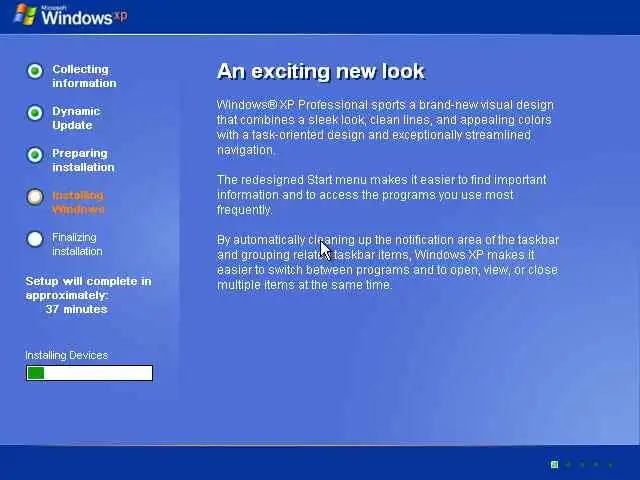640x480 pixels.
Task: Click the green Dynamic Update step indicator
Action: (35, 113)
